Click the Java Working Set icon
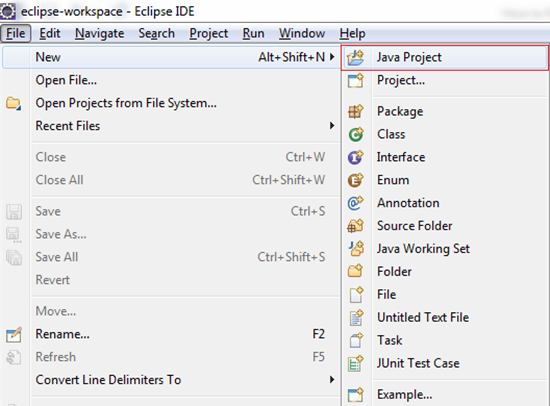550x406 pixels. 356,248
